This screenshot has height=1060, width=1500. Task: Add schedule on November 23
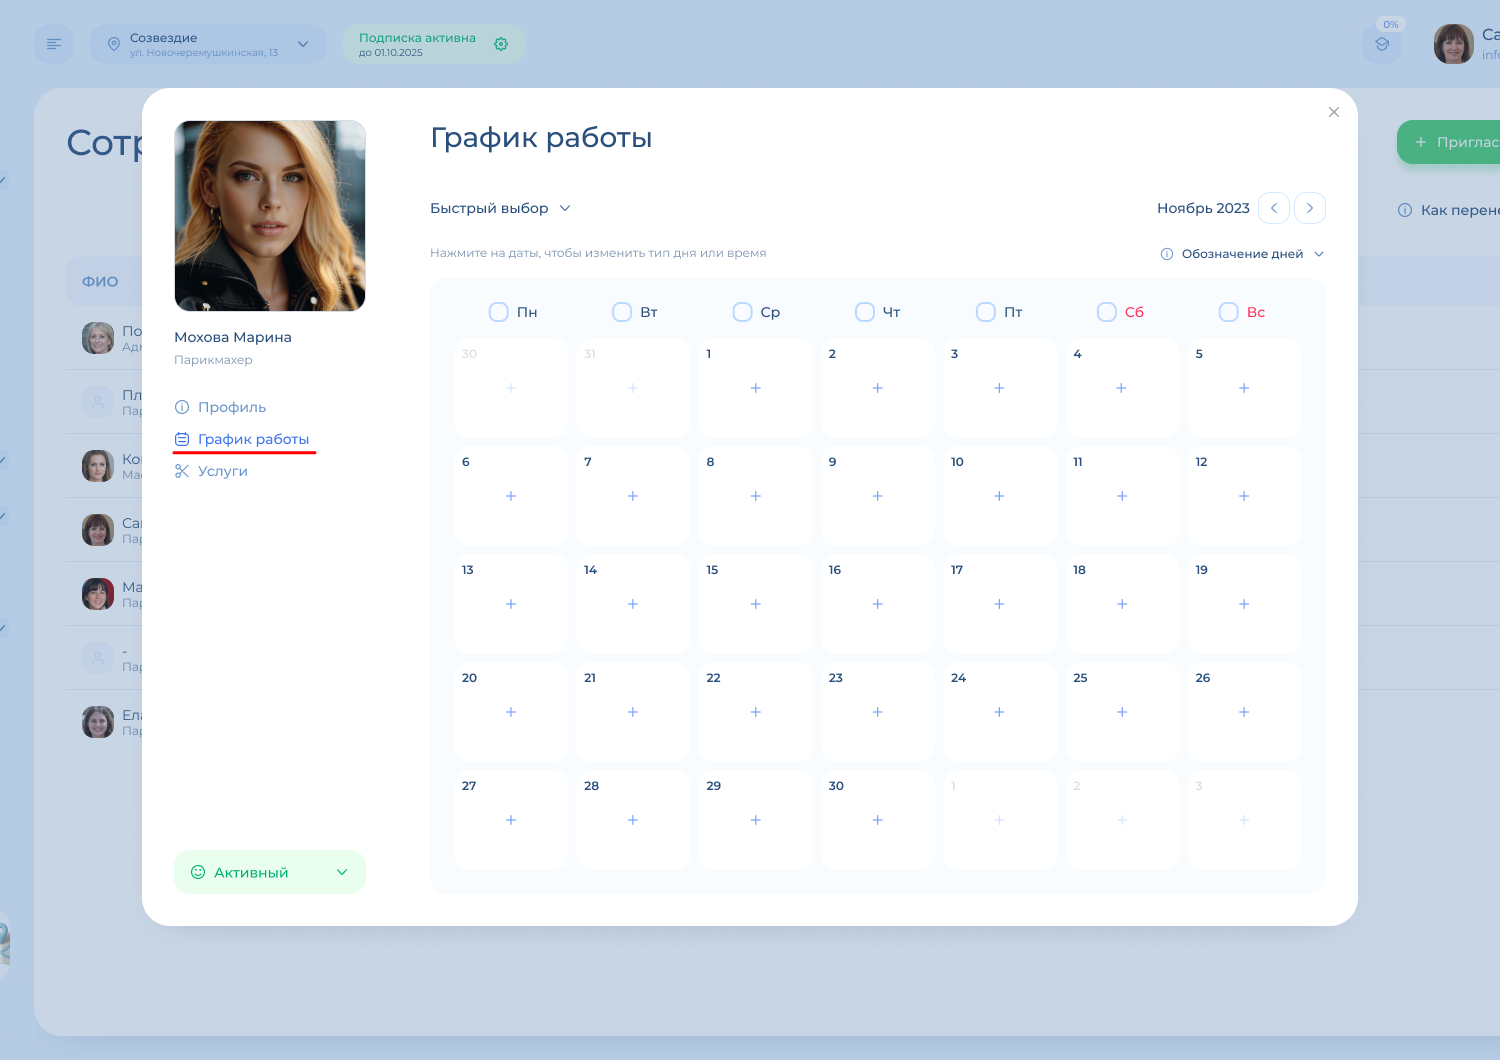coord(877,712)
